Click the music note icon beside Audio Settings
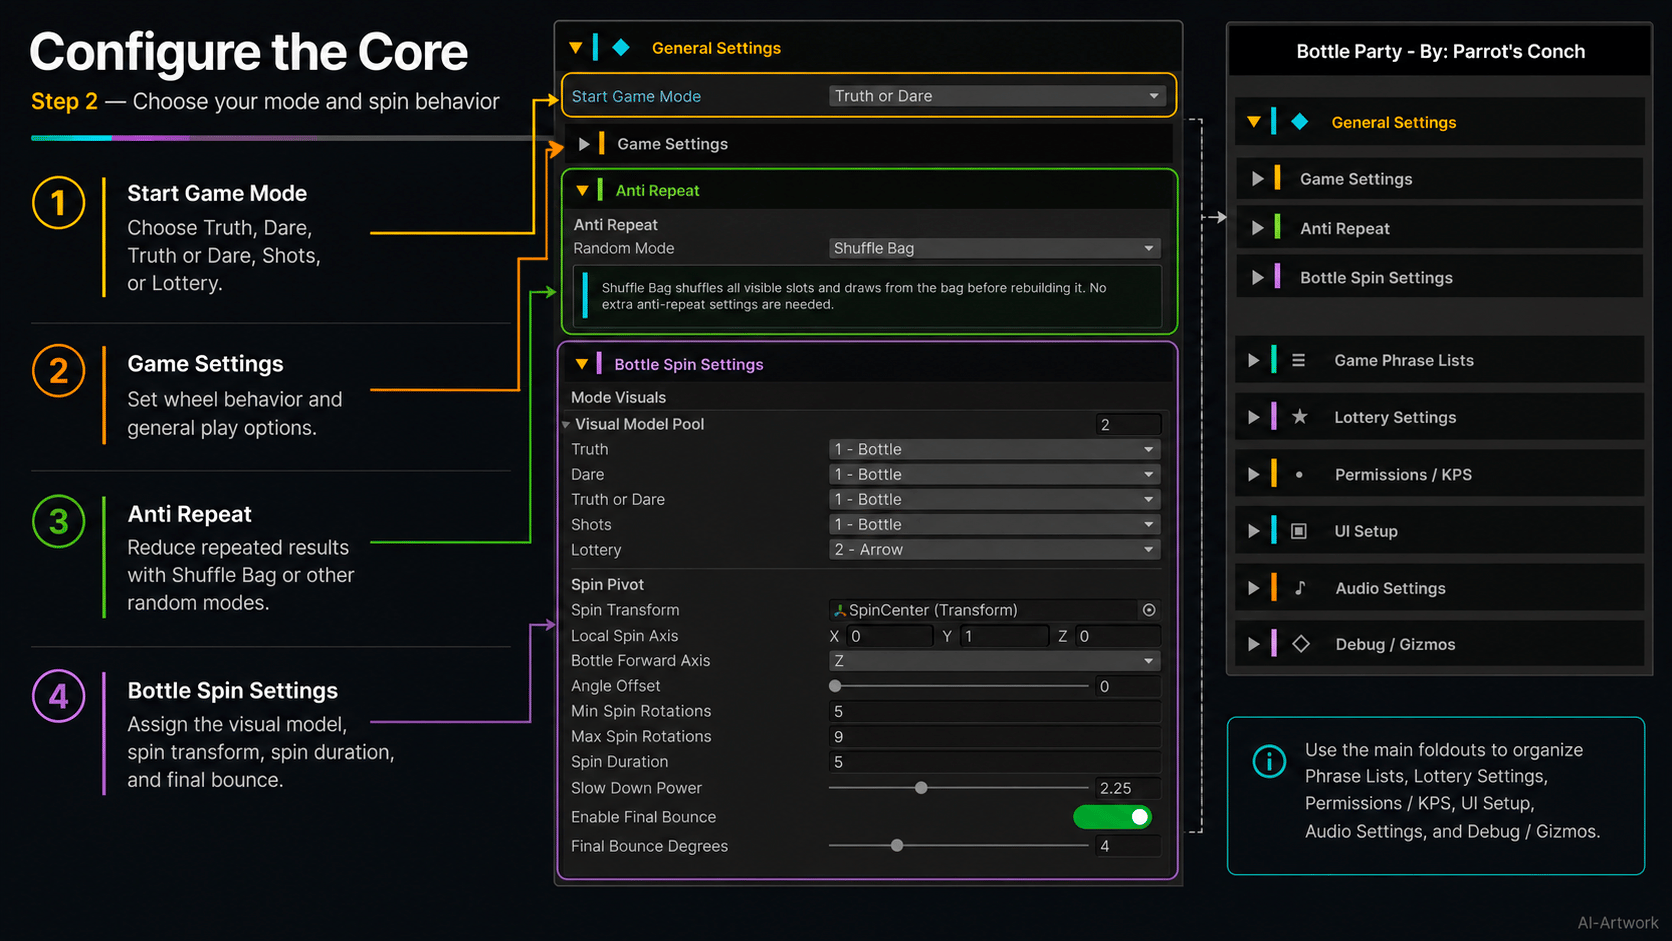The width and height of the screenshot is (1672, 941). point(1300,588)
